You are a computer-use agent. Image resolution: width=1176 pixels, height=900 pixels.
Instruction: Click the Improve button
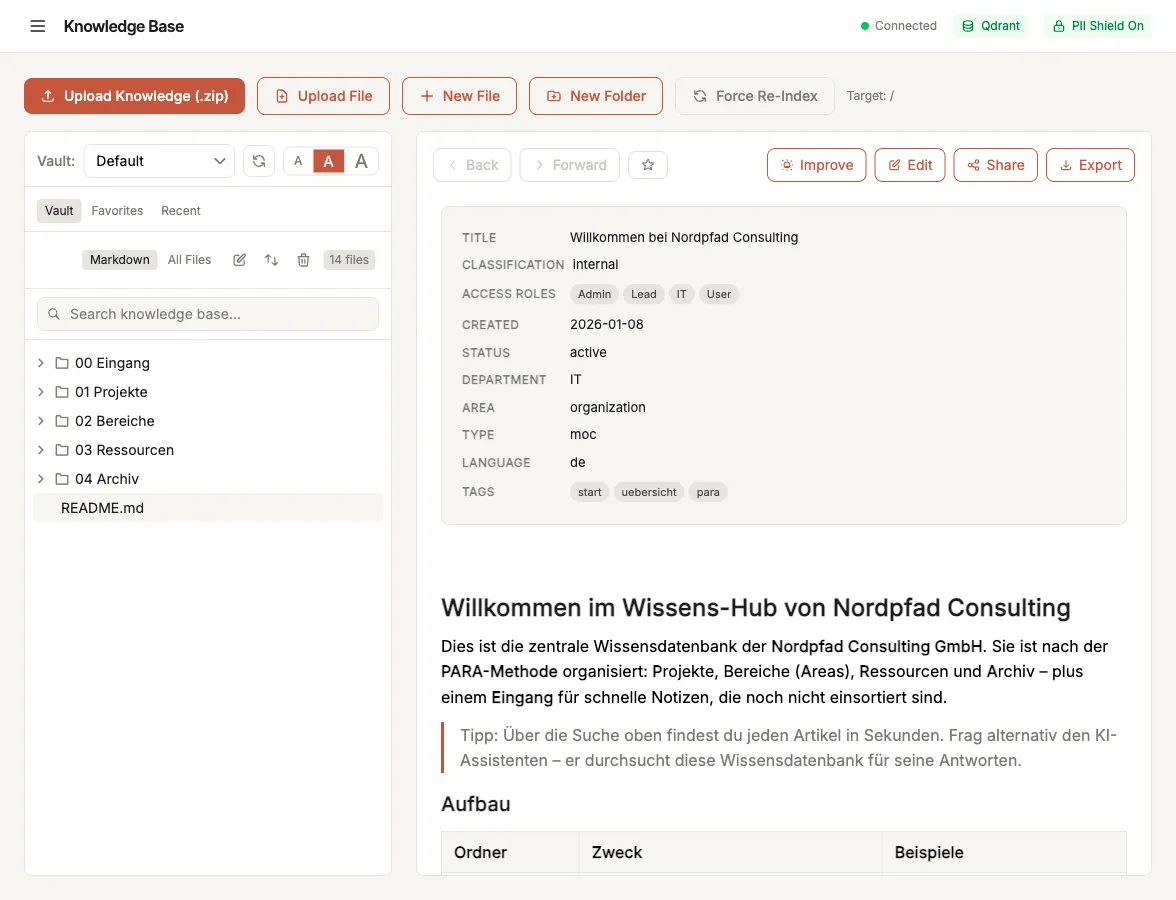pos(817,165)
